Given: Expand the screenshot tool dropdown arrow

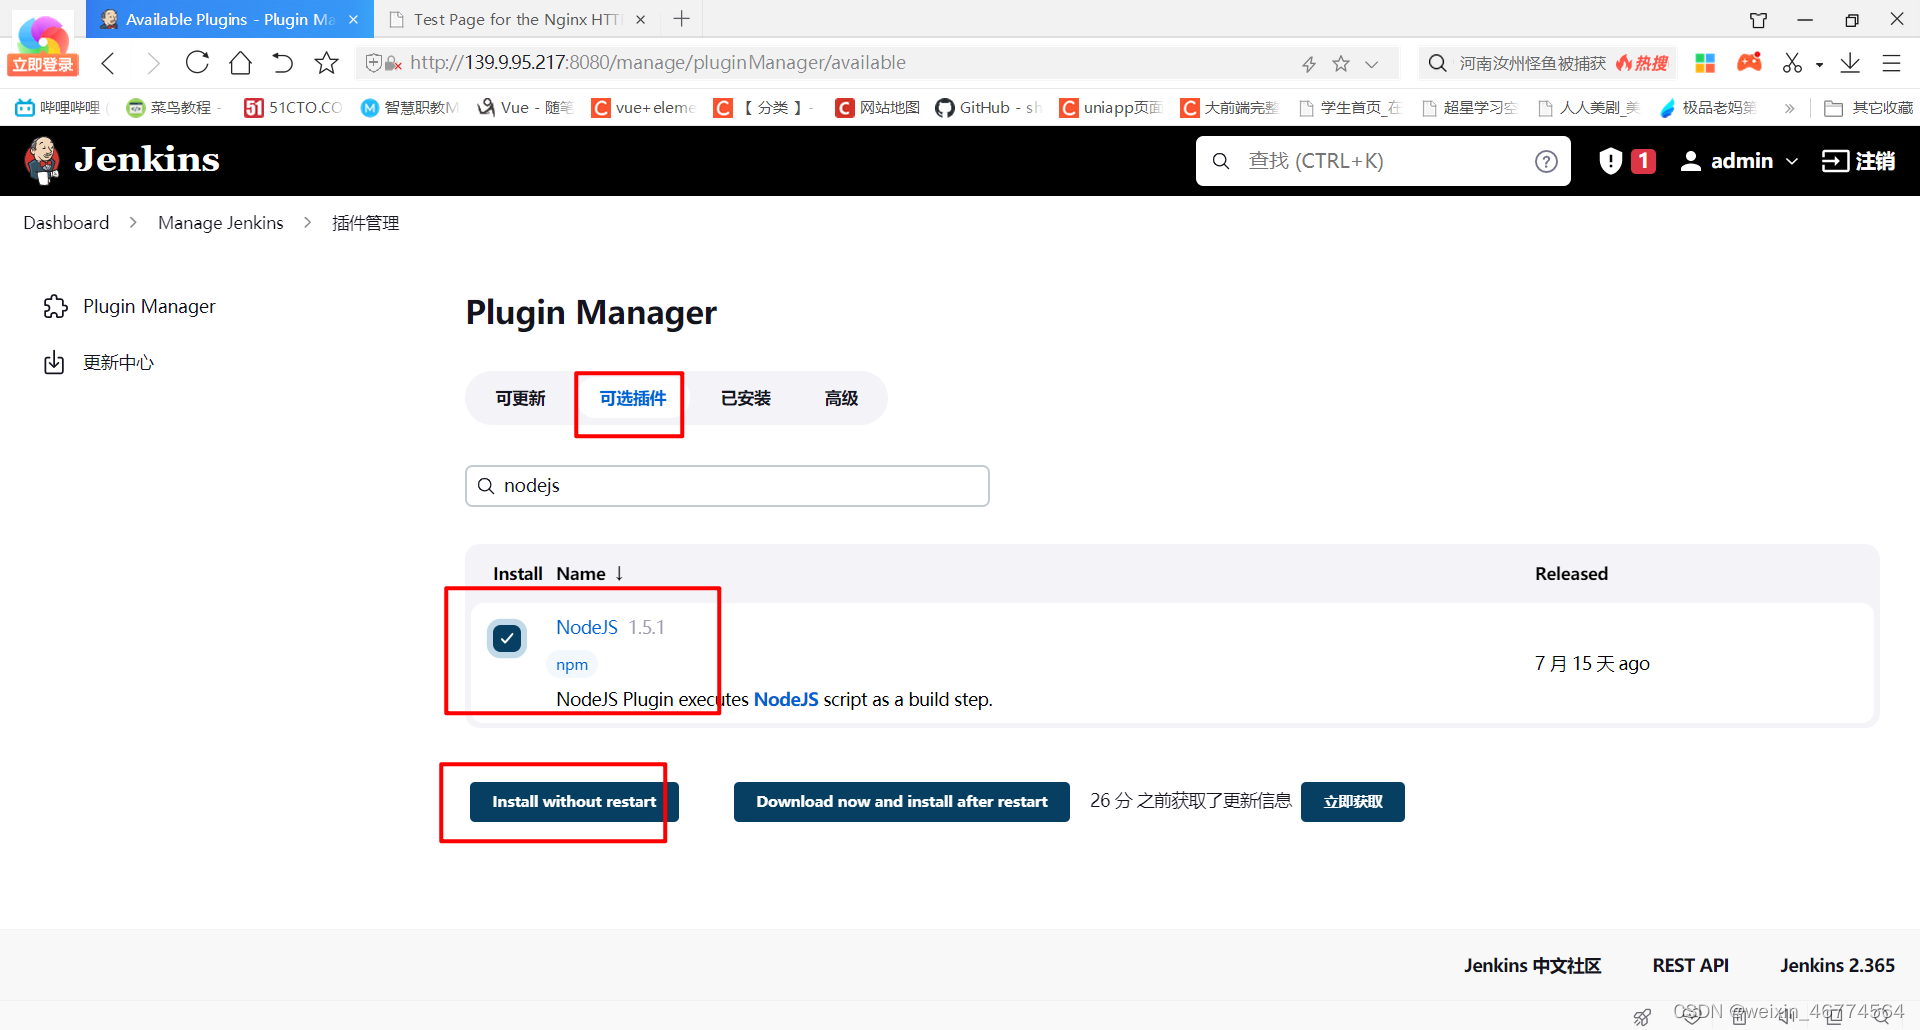Looking at the screenshot, I should 1819,65.
